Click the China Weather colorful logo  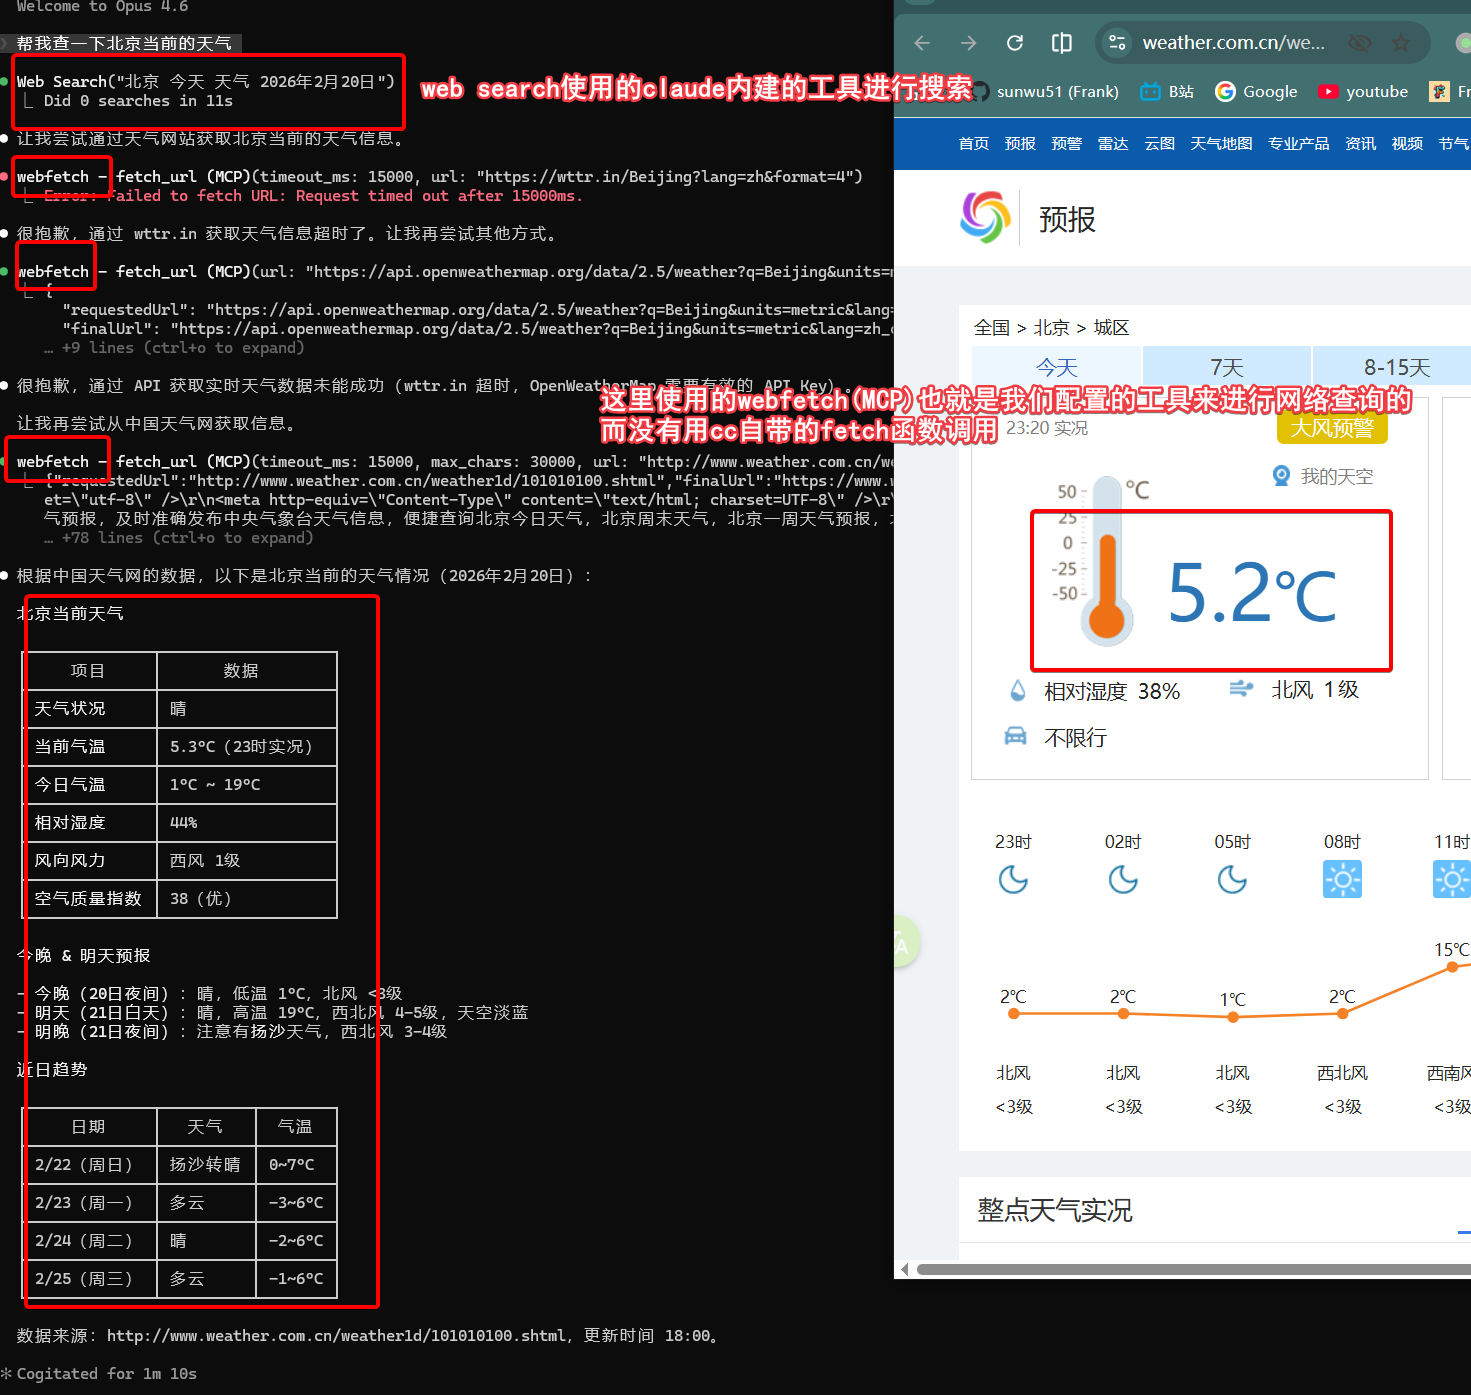pyautogui.click(x=985, y=218)
